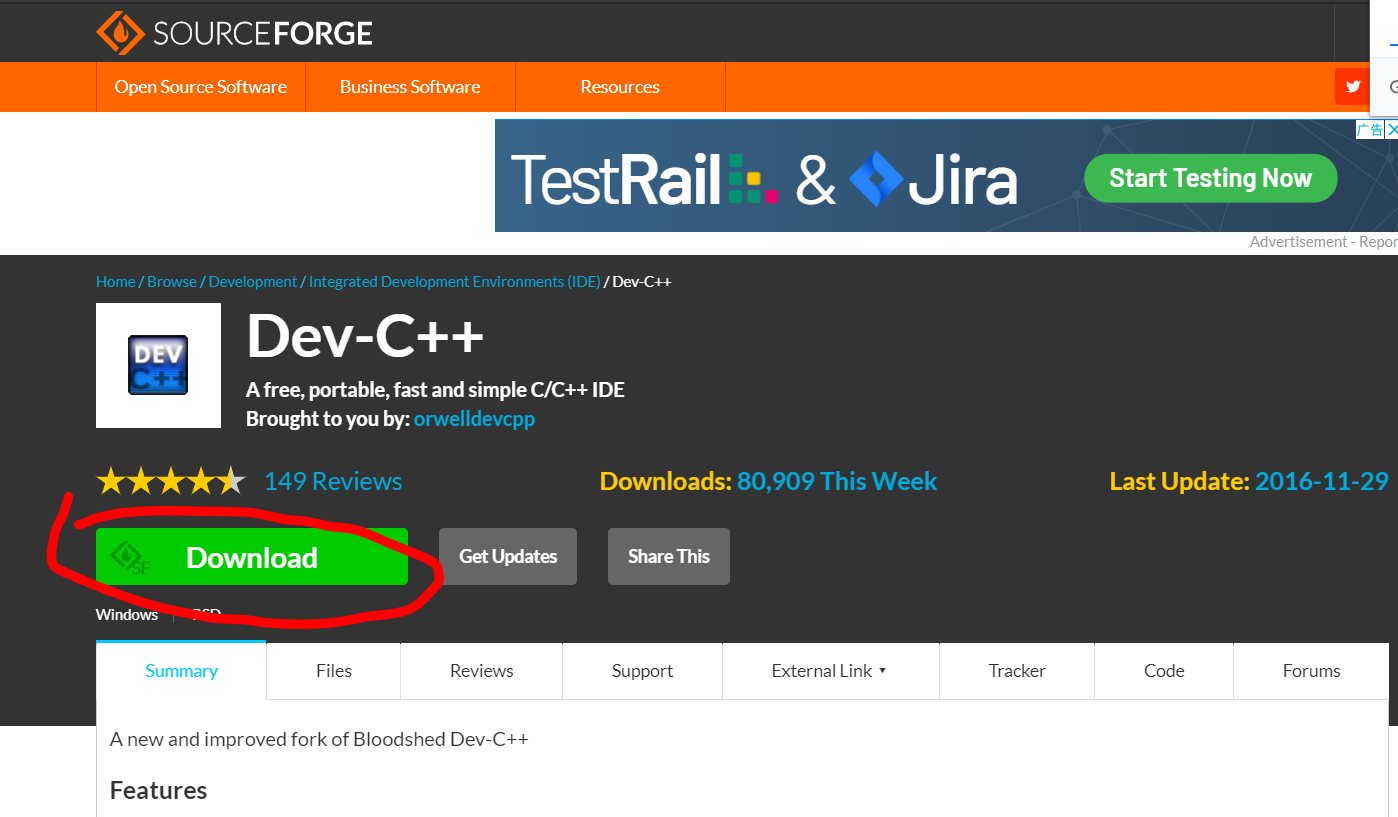Go to the Browse breadcrumb link

[x=172, y=282]
